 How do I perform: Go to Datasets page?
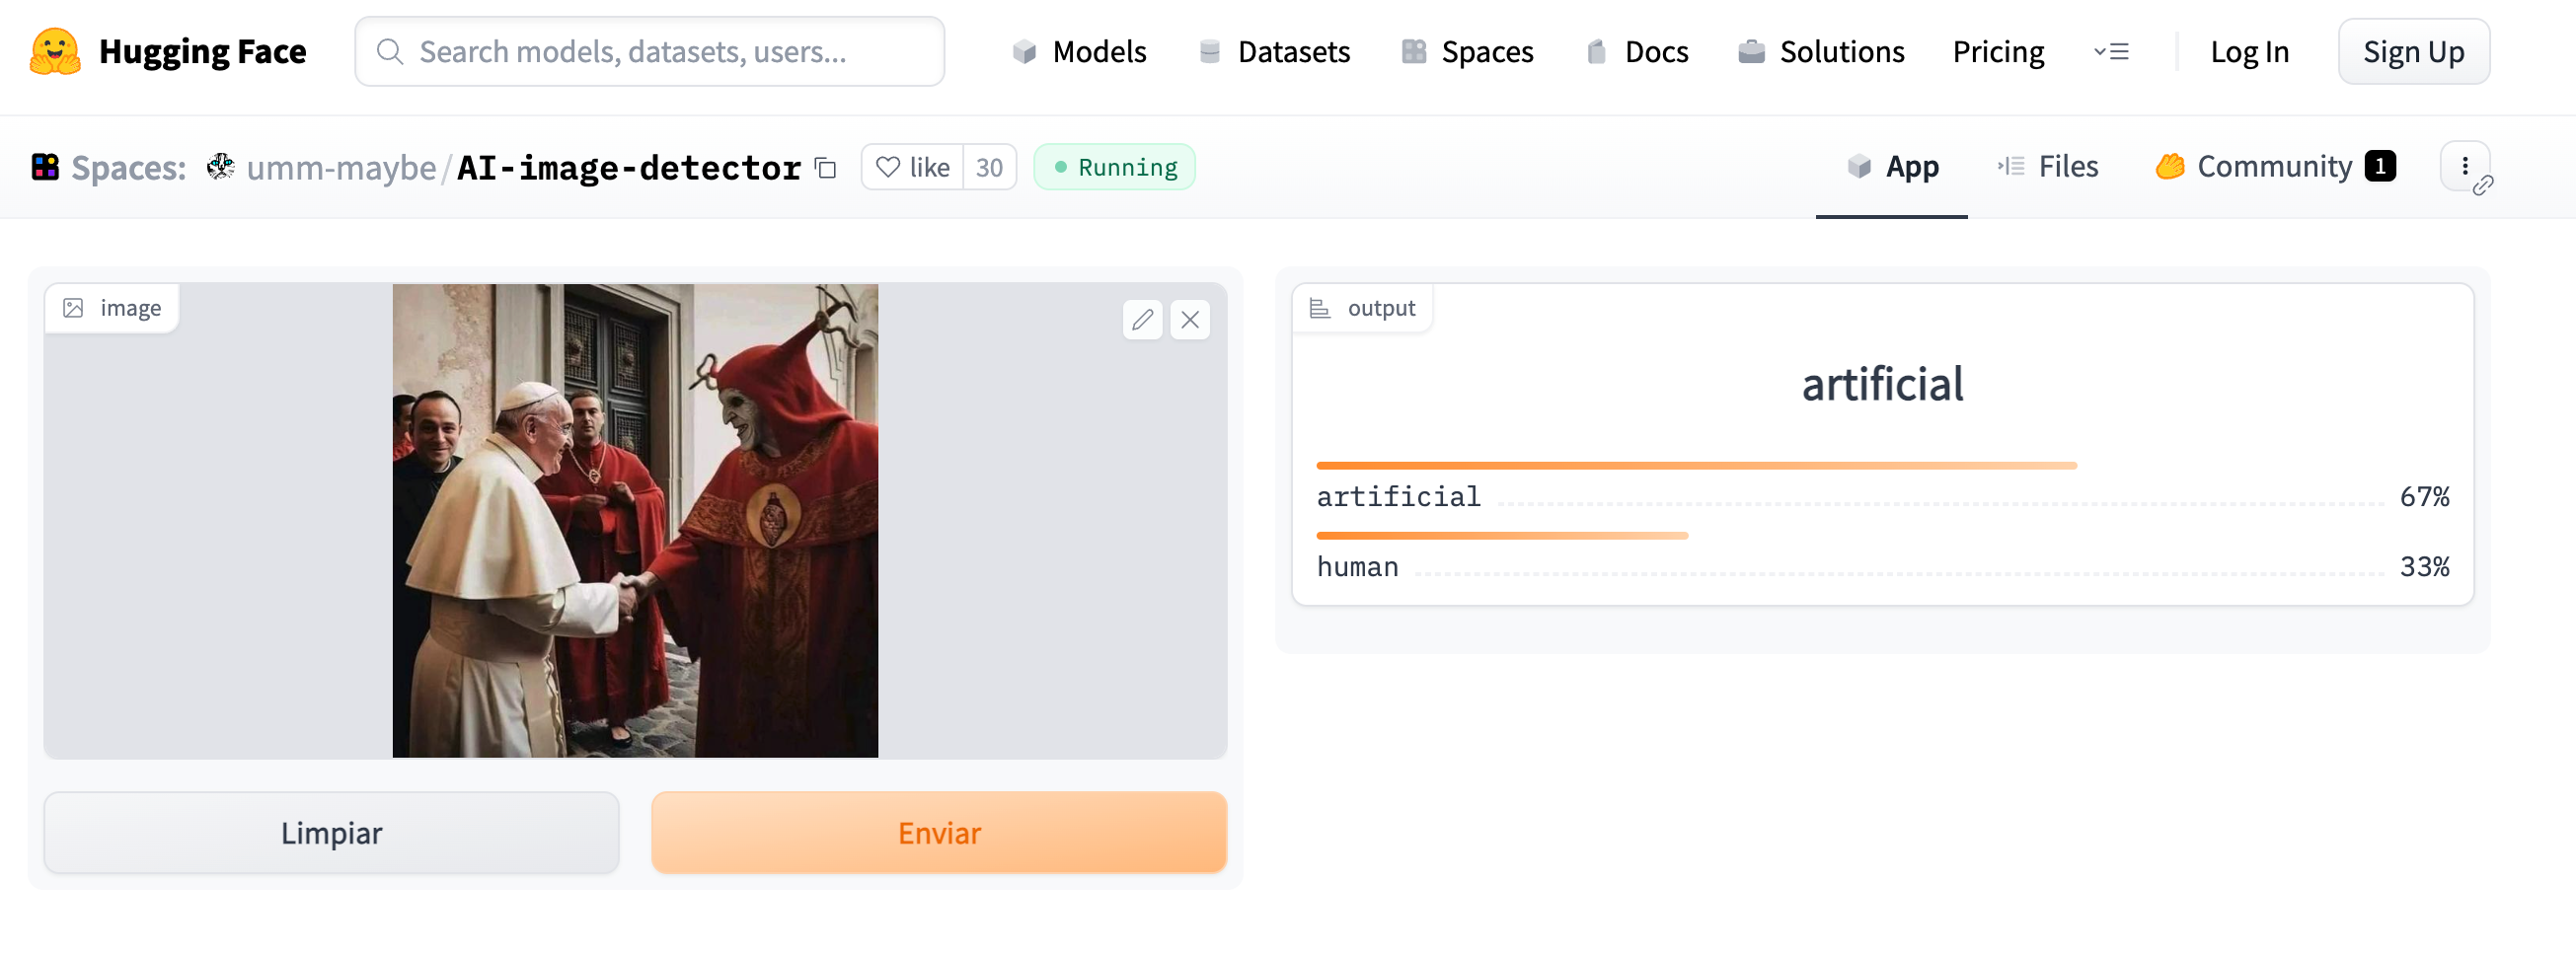[x=1274, y=52]
